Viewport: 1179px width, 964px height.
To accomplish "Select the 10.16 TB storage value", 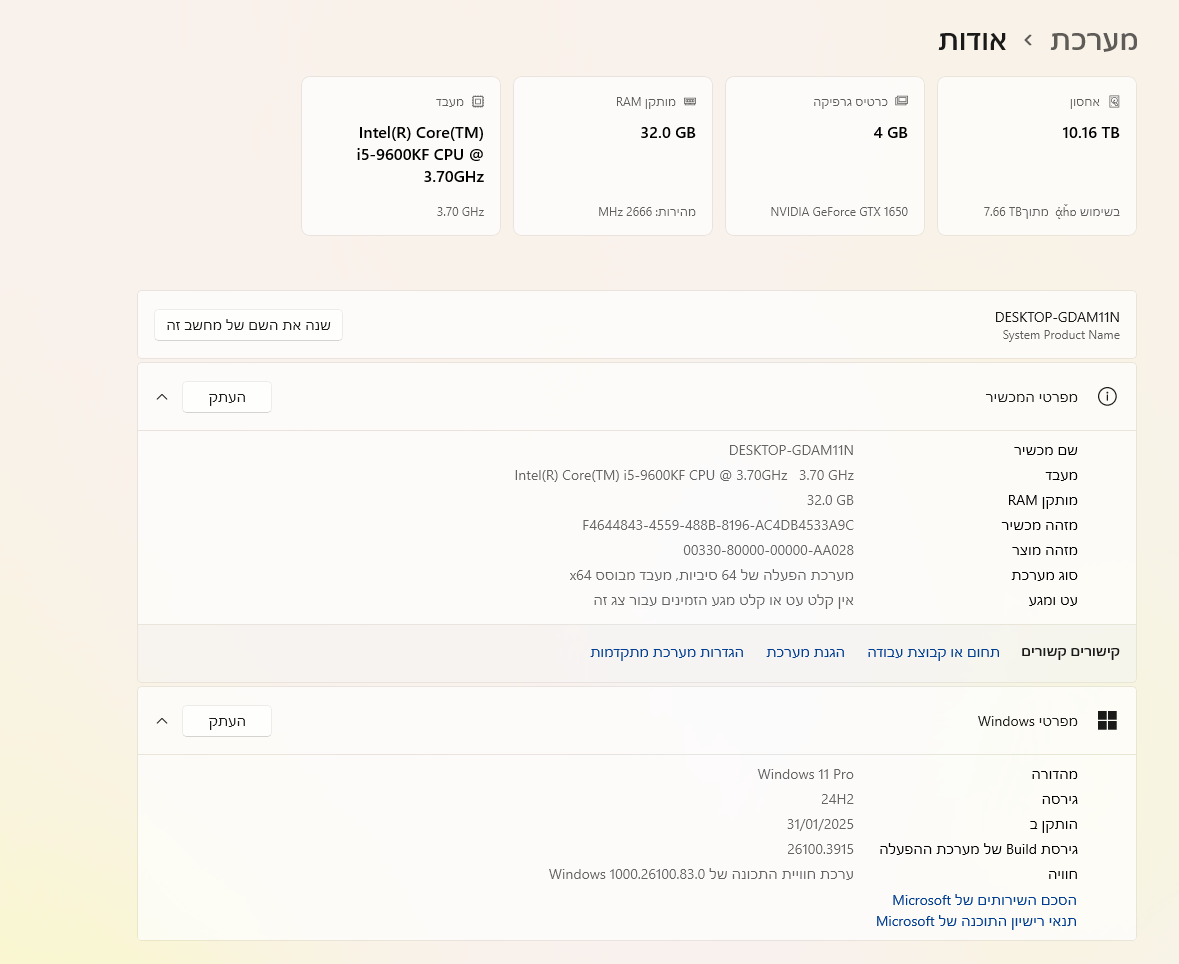I will 1090,132.
